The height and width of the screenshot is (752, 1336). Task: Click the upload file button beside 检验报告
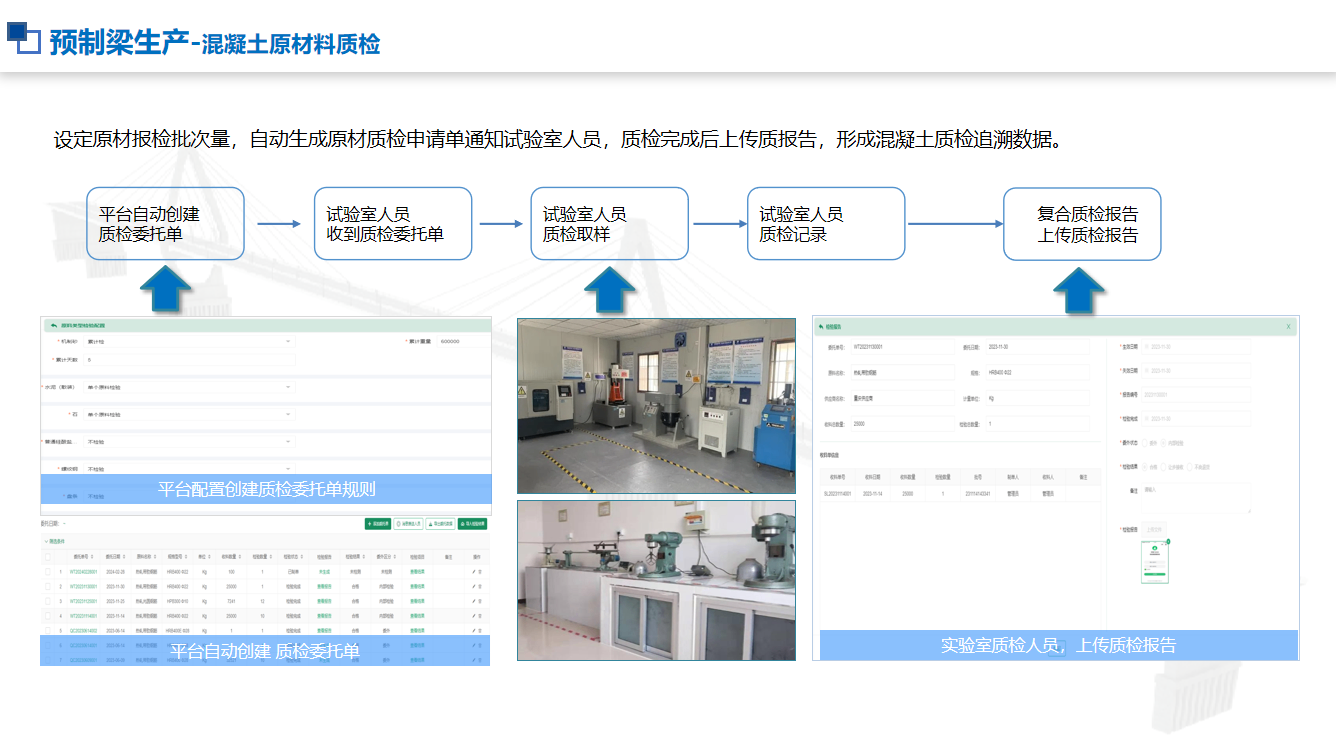tap(1154, 529)
